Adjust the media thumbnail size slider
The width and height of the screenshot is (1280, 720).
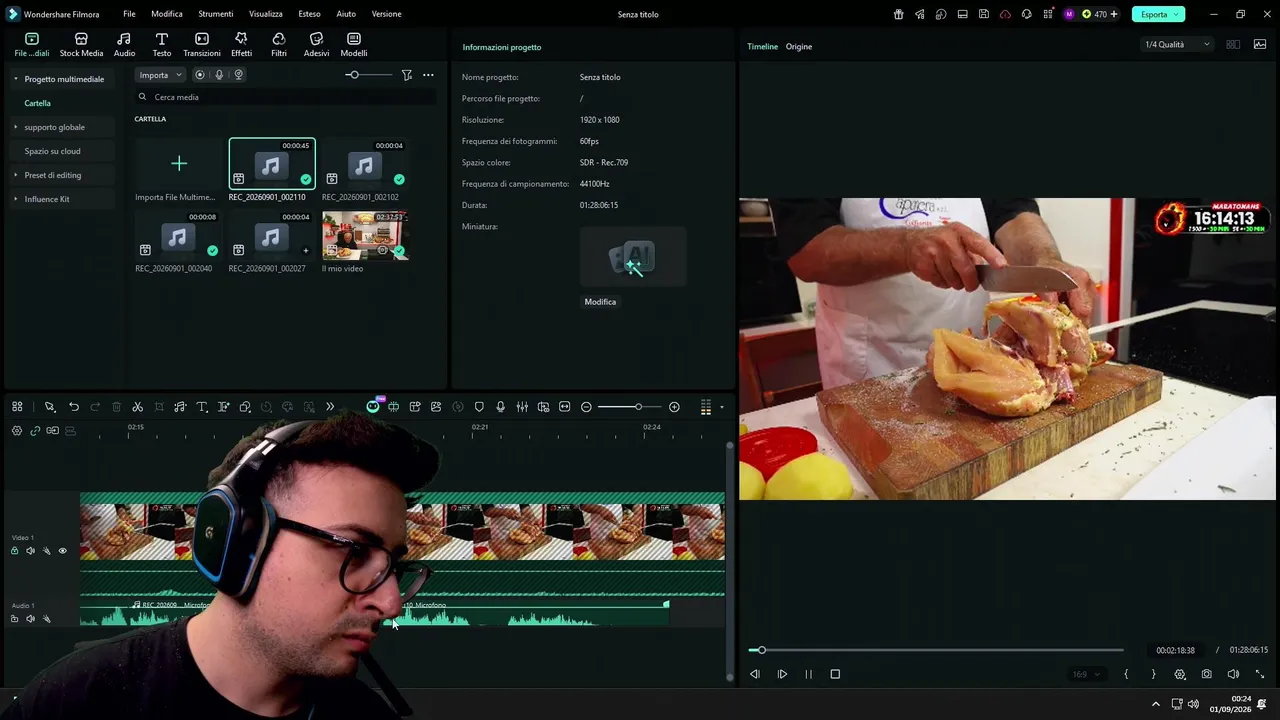[367, 75]
